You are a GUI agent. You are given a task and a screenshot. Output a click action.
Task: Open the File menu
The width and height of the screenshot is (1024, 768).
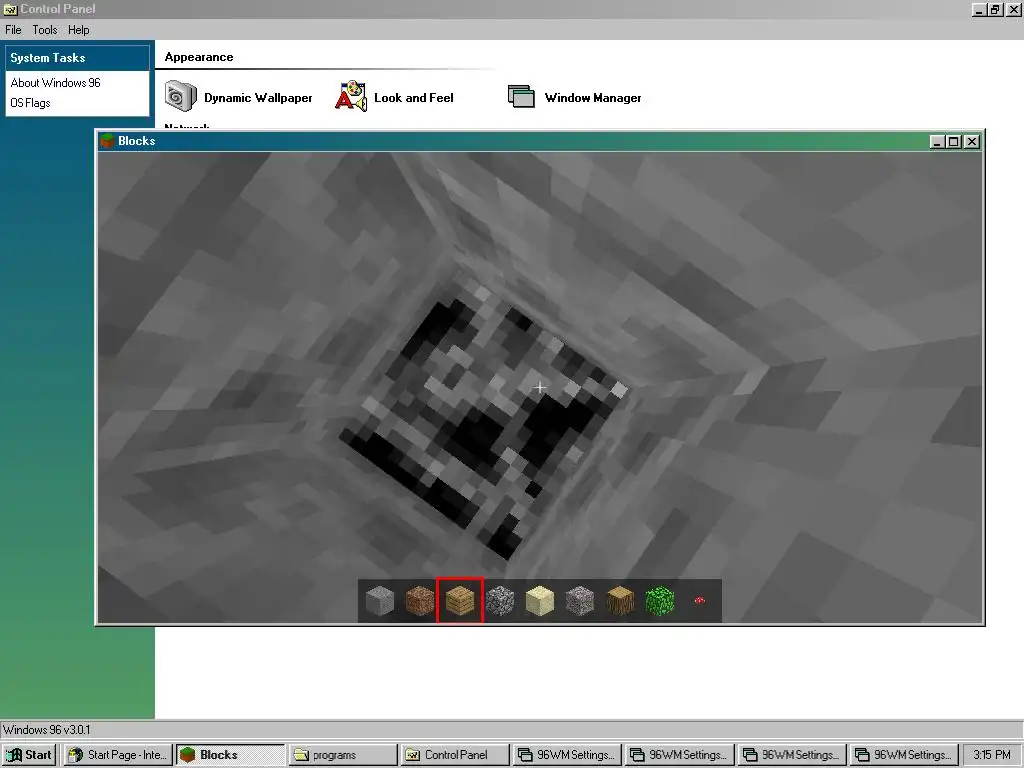coord(13,30)
